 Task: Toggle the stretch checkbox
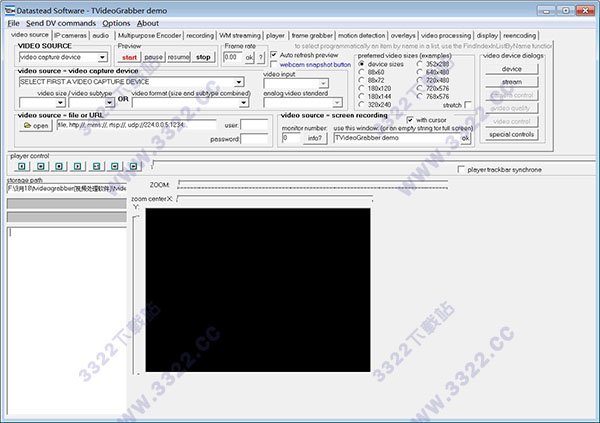(468, 105)
